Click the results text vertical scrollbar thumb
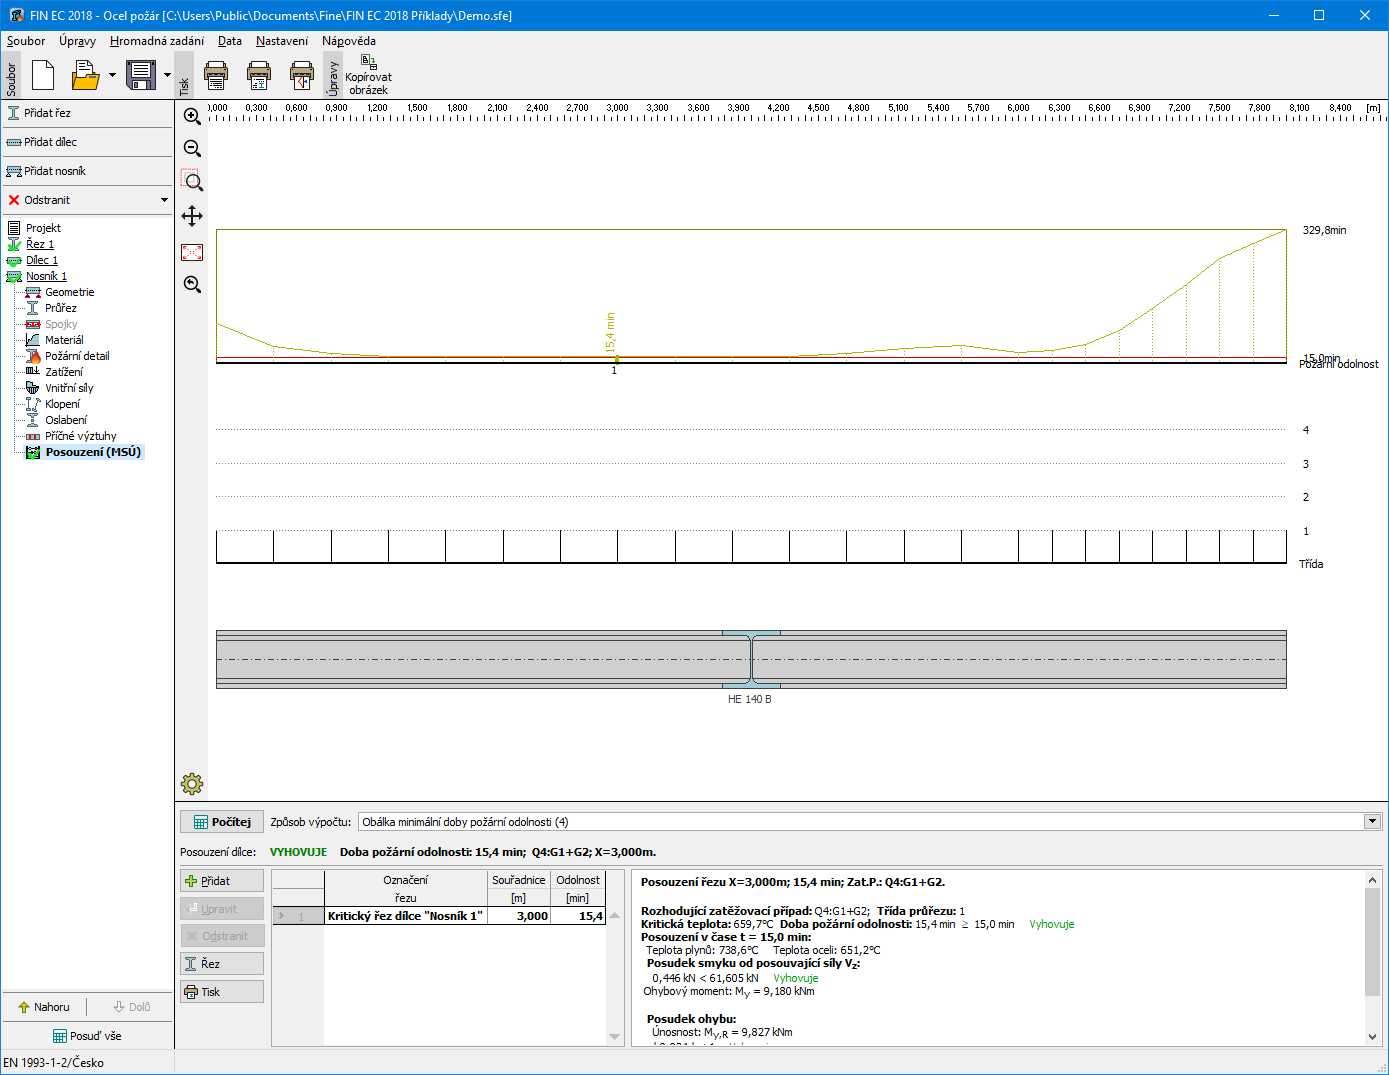Viewport: 1389px width, 1075px height. (x=1373, y=941)
